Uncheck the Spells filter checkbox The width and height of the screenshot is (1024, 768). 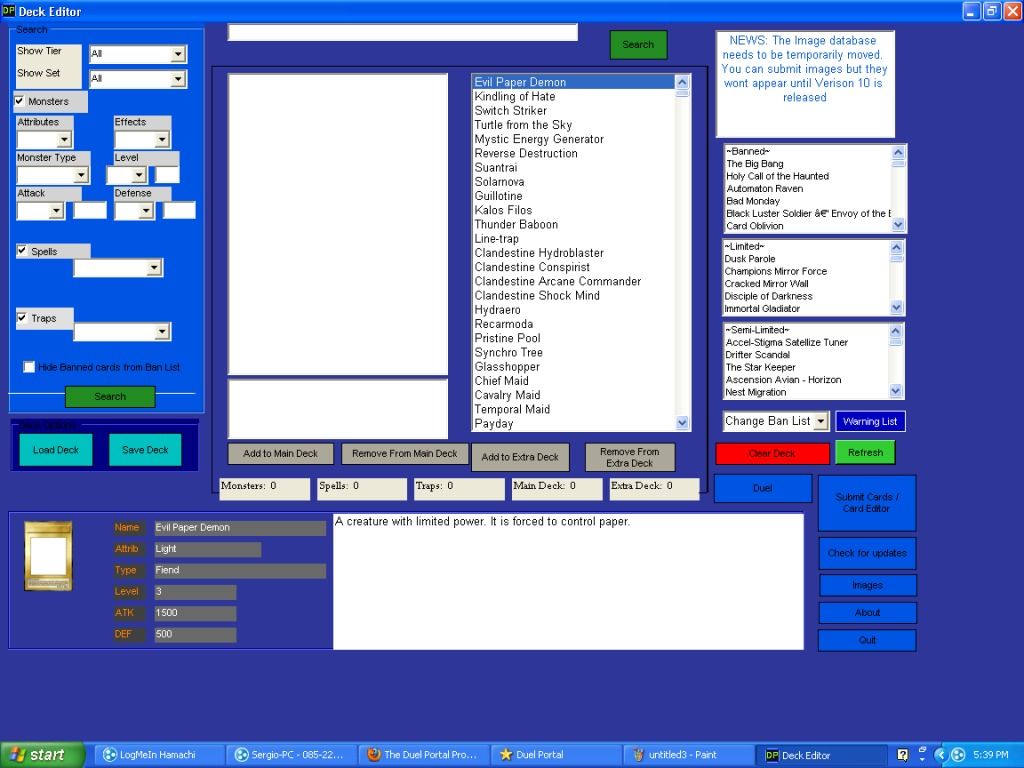(22, 251)
